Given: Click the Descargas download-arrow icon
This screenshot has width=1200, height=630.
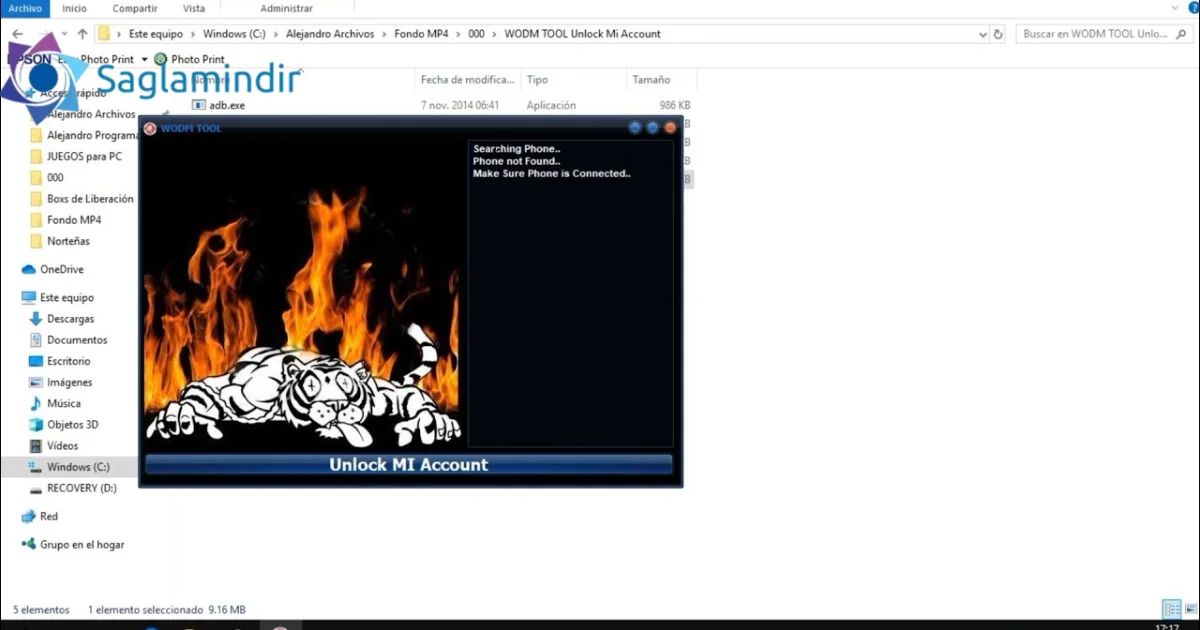Looking at the screenshot, I should click(x=36, y=319).
